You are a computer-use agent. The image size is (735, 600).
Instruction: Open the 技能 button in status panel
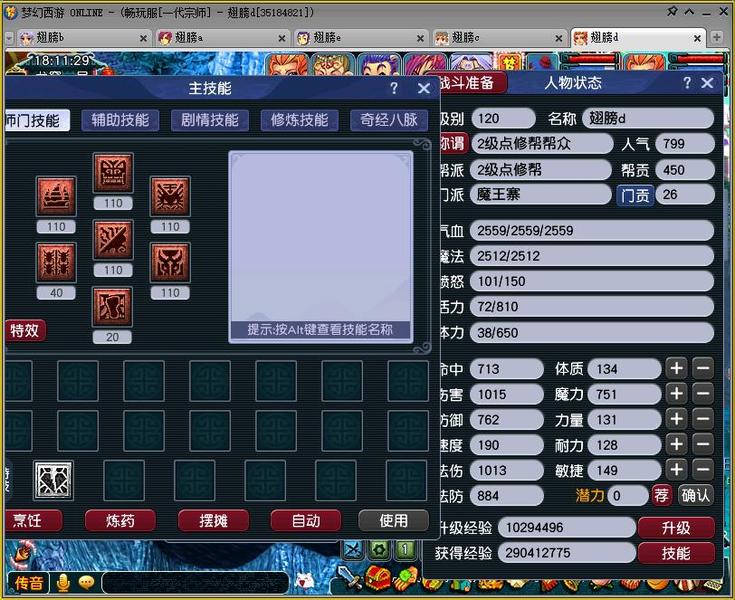coord(676,553)
